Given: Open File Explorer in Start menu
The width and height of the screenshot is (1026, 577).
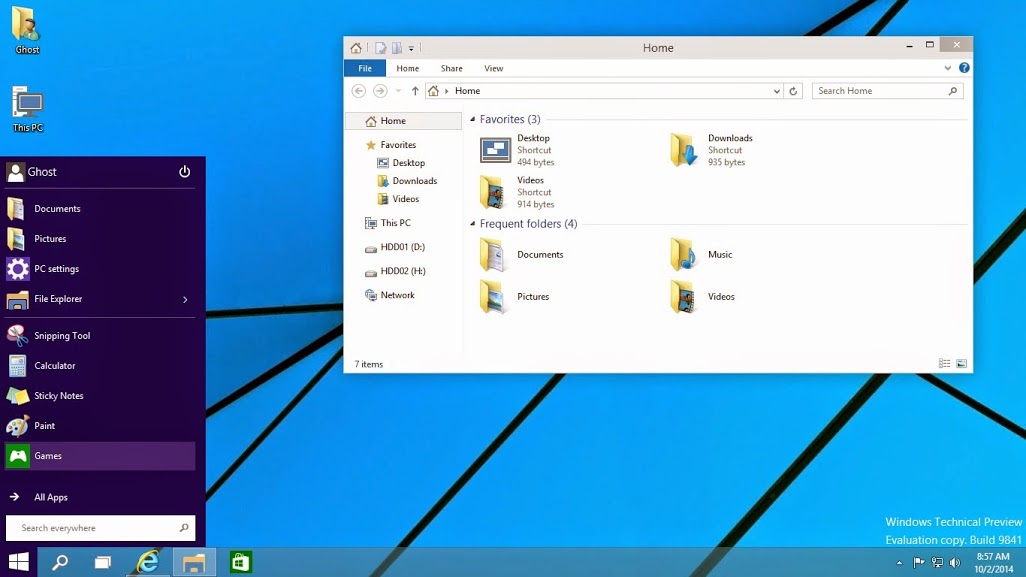Looking at the screenshot, I should click(x=92, y=299).
